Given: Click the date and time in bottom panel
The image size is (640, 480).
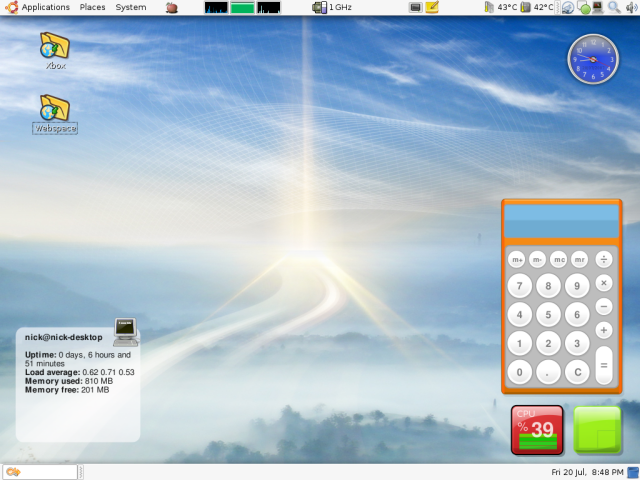Looking at the screenshot, I should [x=587, y=472].
